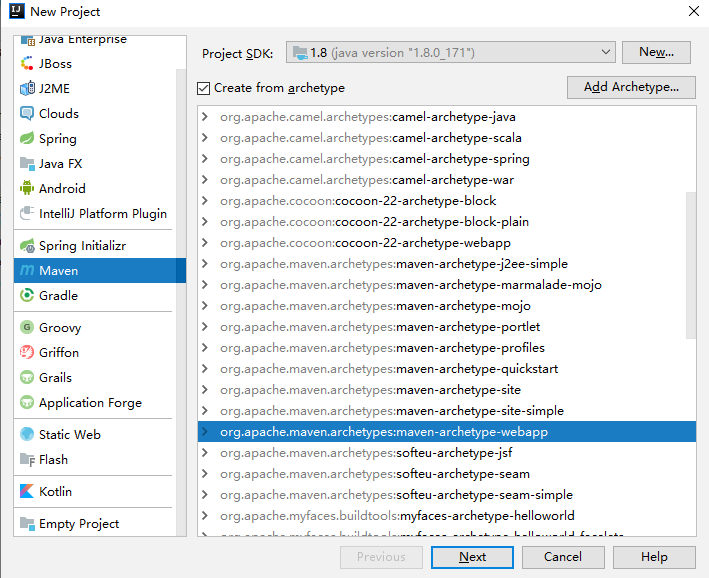This screenshot has height=578, width=709.
Task: Click the Previous button
Action: (x=381, y=557)
